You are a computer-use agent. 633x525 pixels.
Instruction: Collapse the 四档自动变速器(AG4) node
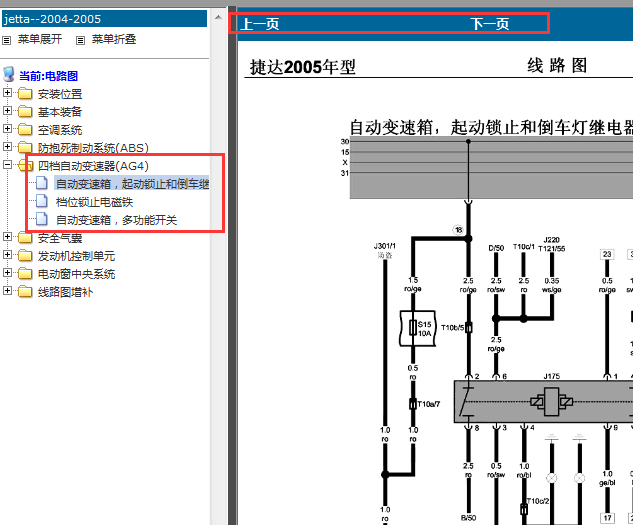pyautogui.click(x=7, y=164)
